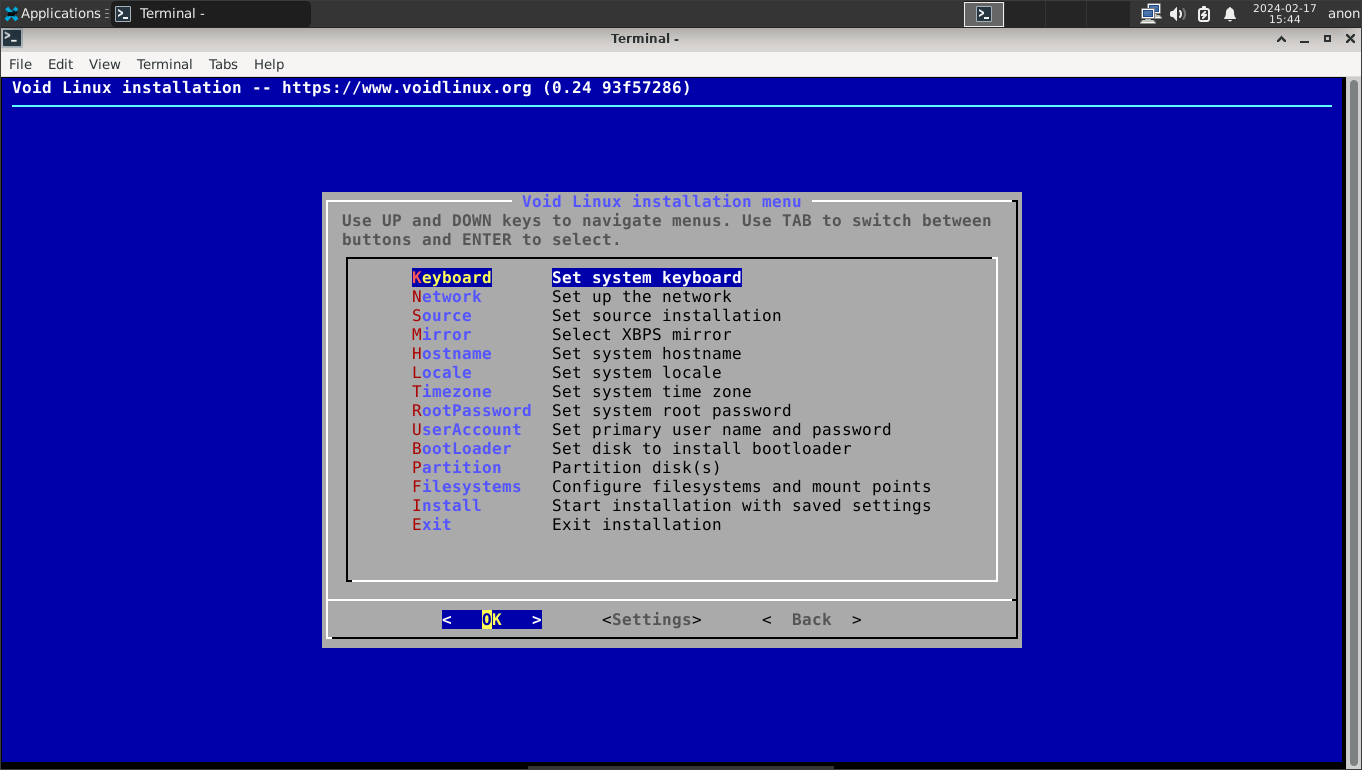Select the Hostname menu entry
Viewport: 1362px width, 770px height.
[452, 354]
